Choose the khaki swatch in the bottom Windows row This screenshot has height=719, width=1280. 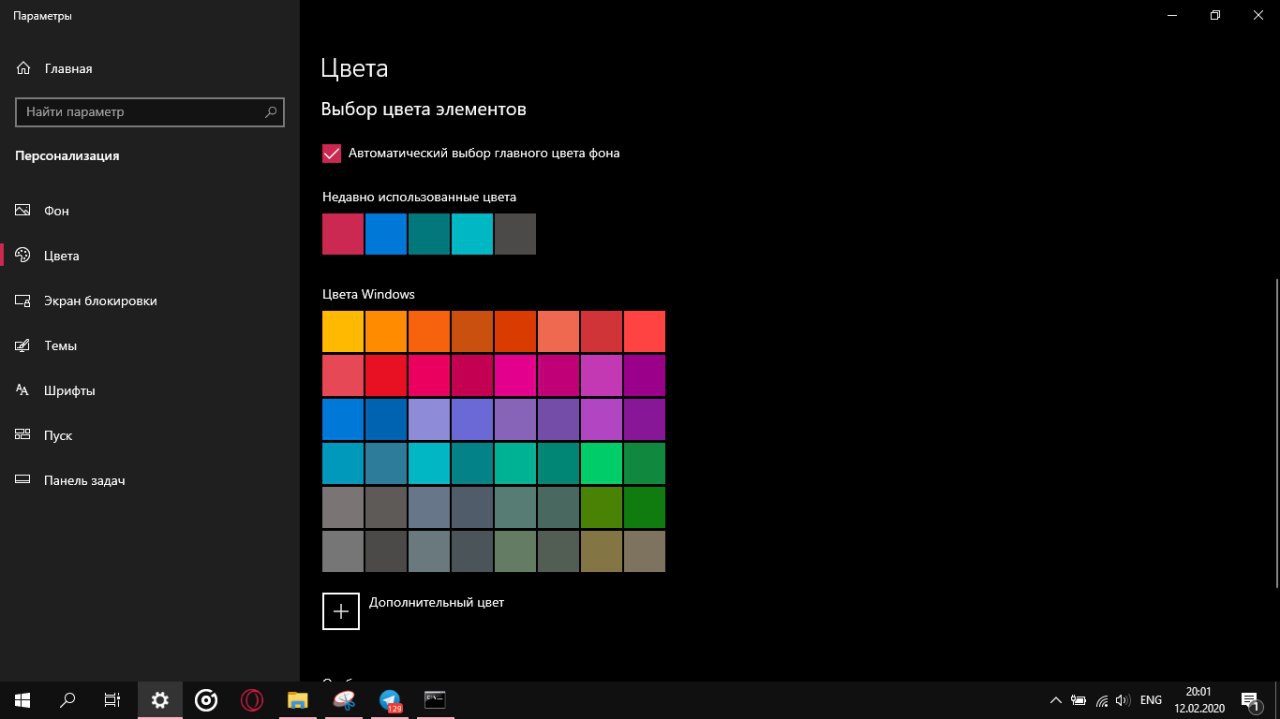(601, 552)
